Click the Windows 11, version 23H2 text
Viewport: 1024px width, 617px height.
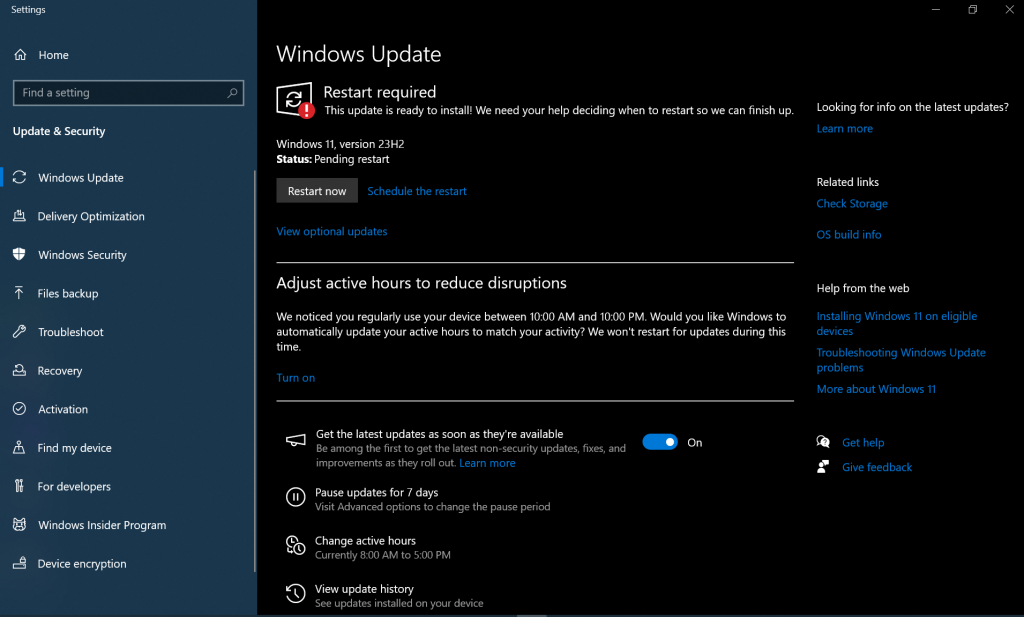click(x=340, y=144)
